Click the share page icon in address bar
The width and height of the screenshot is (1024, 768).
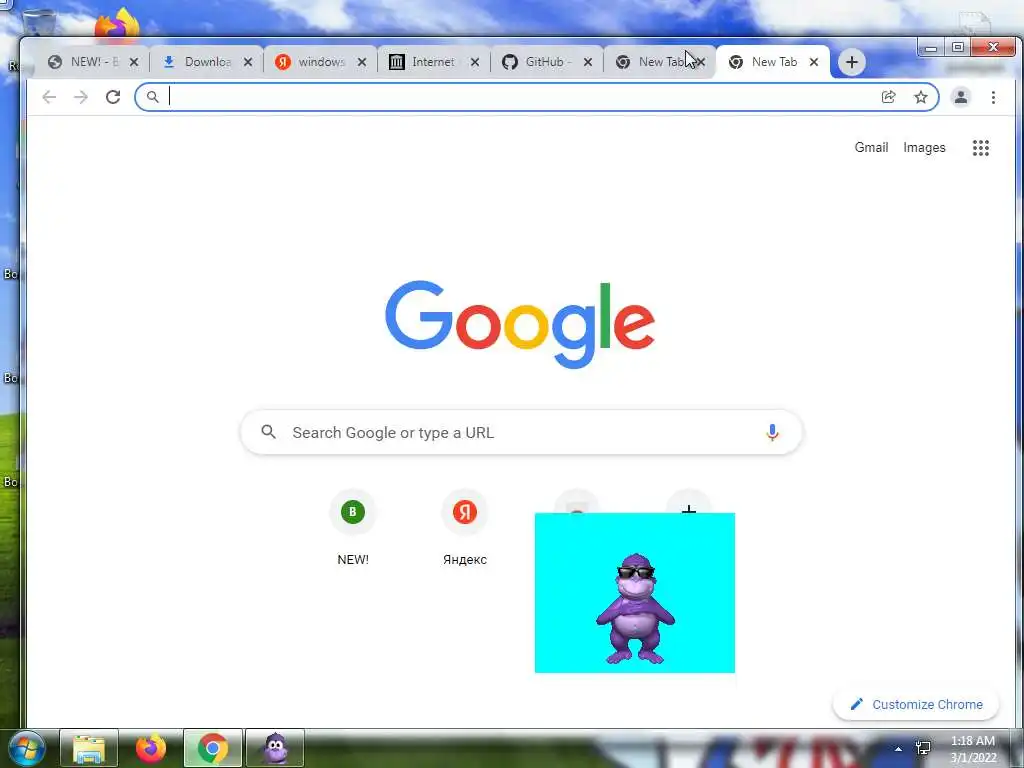[888, 97]
